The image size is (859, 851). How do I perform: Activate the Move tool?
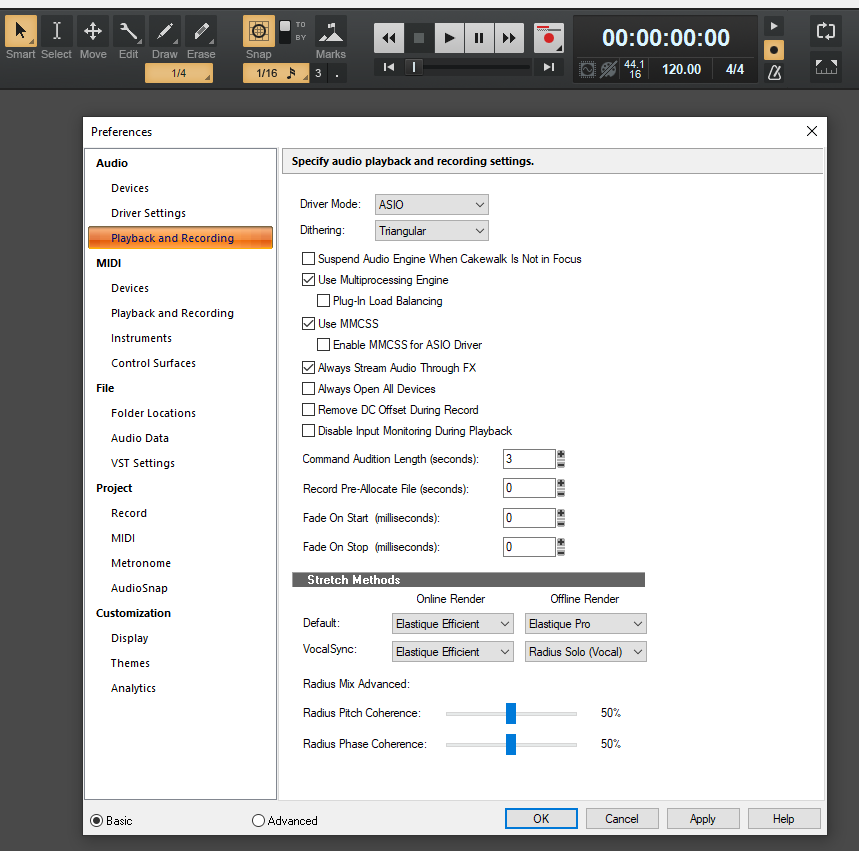pos(93,31)
